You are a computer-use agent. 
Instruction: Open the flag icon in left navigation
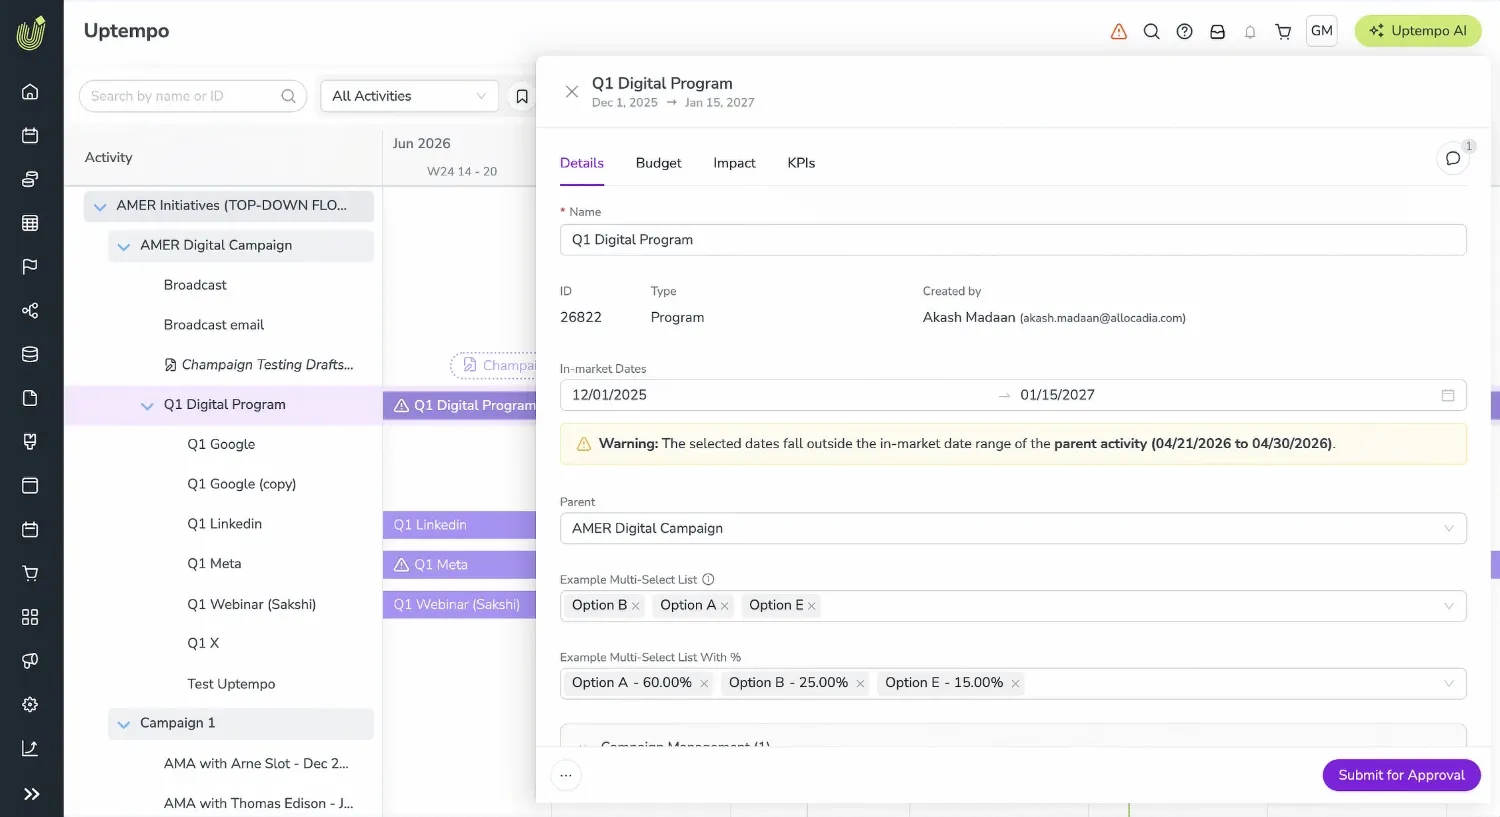(x=30, y=266)
